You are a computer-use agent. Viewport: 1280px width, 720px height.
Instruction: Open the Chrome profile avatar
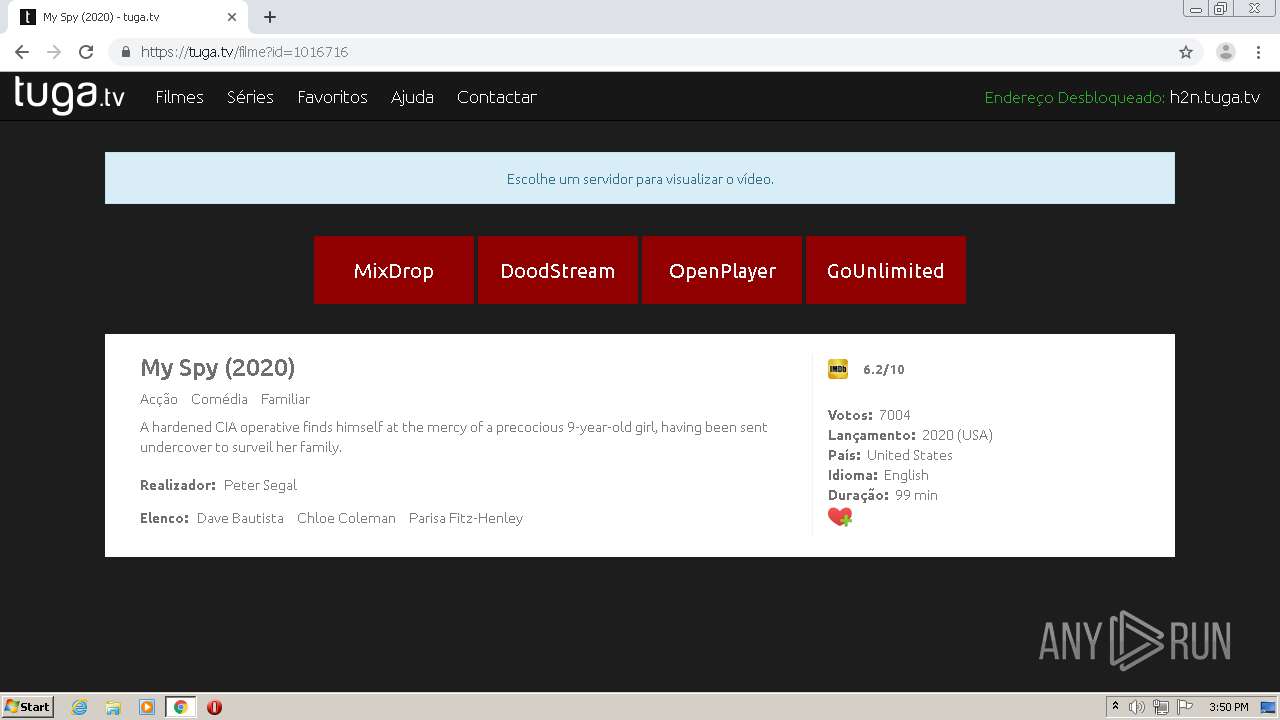(1226, 52)
